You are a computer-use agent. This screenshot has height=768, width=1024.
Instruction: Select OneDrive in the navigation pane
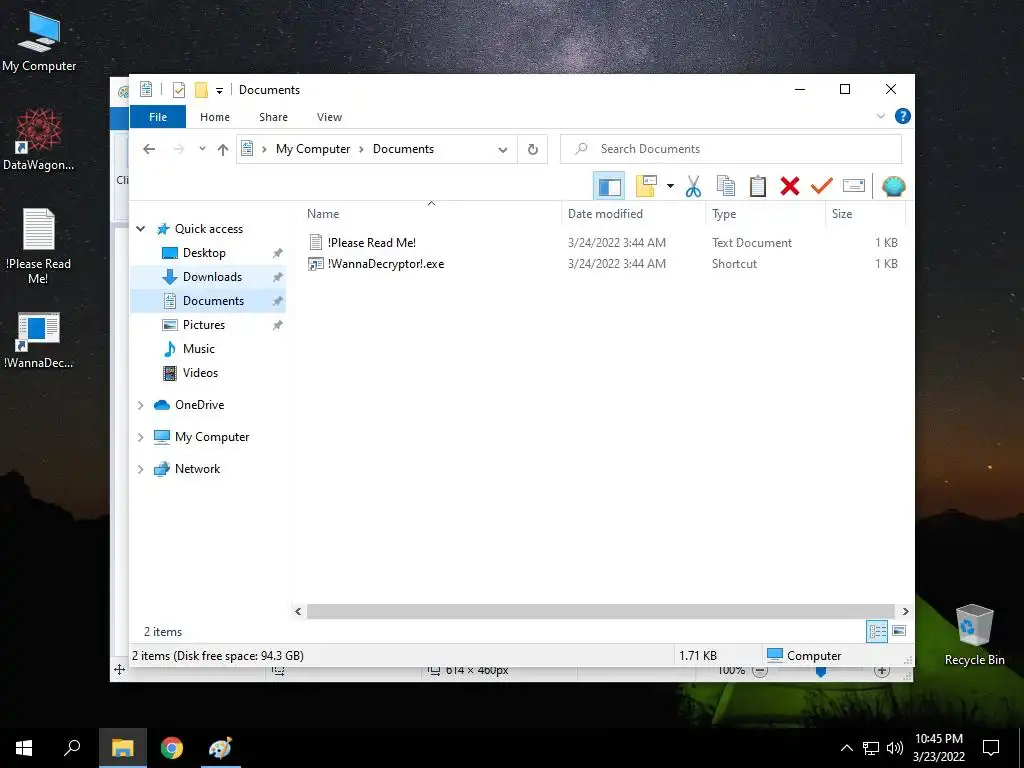coord(199,405)
